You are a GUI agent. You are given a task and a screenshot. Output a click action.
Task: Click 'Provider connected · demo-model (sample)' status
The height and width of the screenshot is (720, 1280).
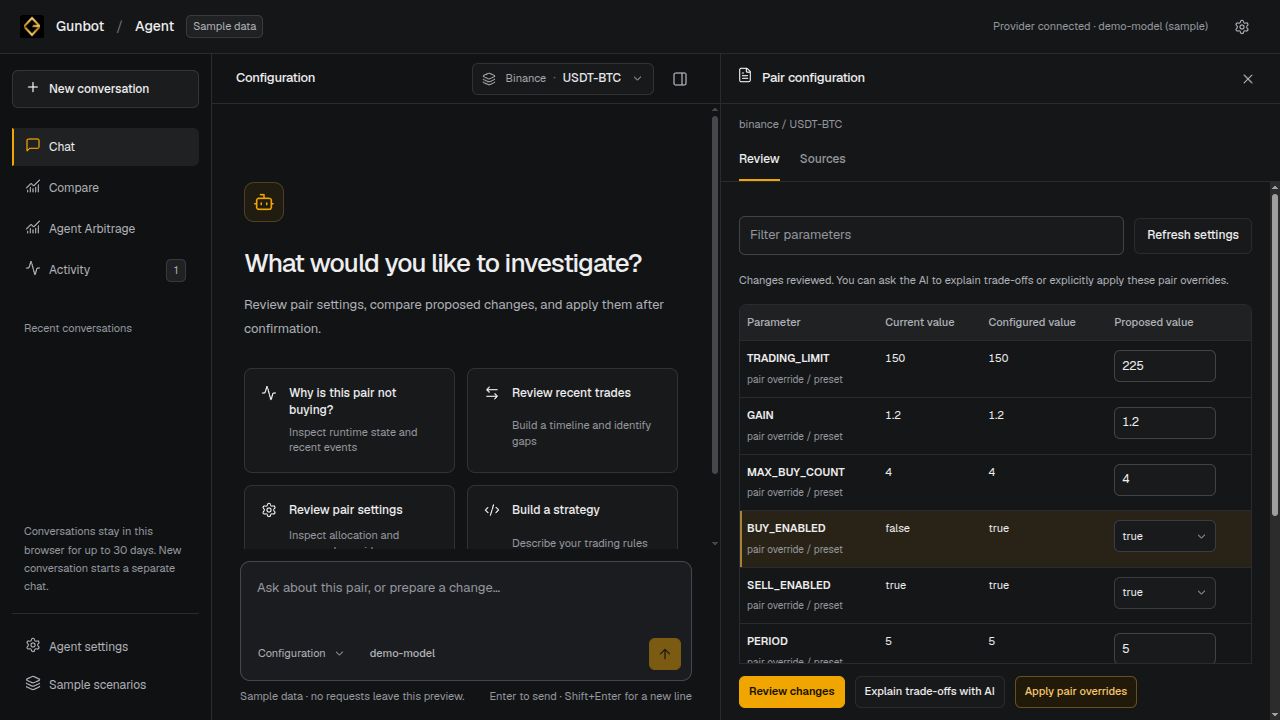coord(1100,27)
